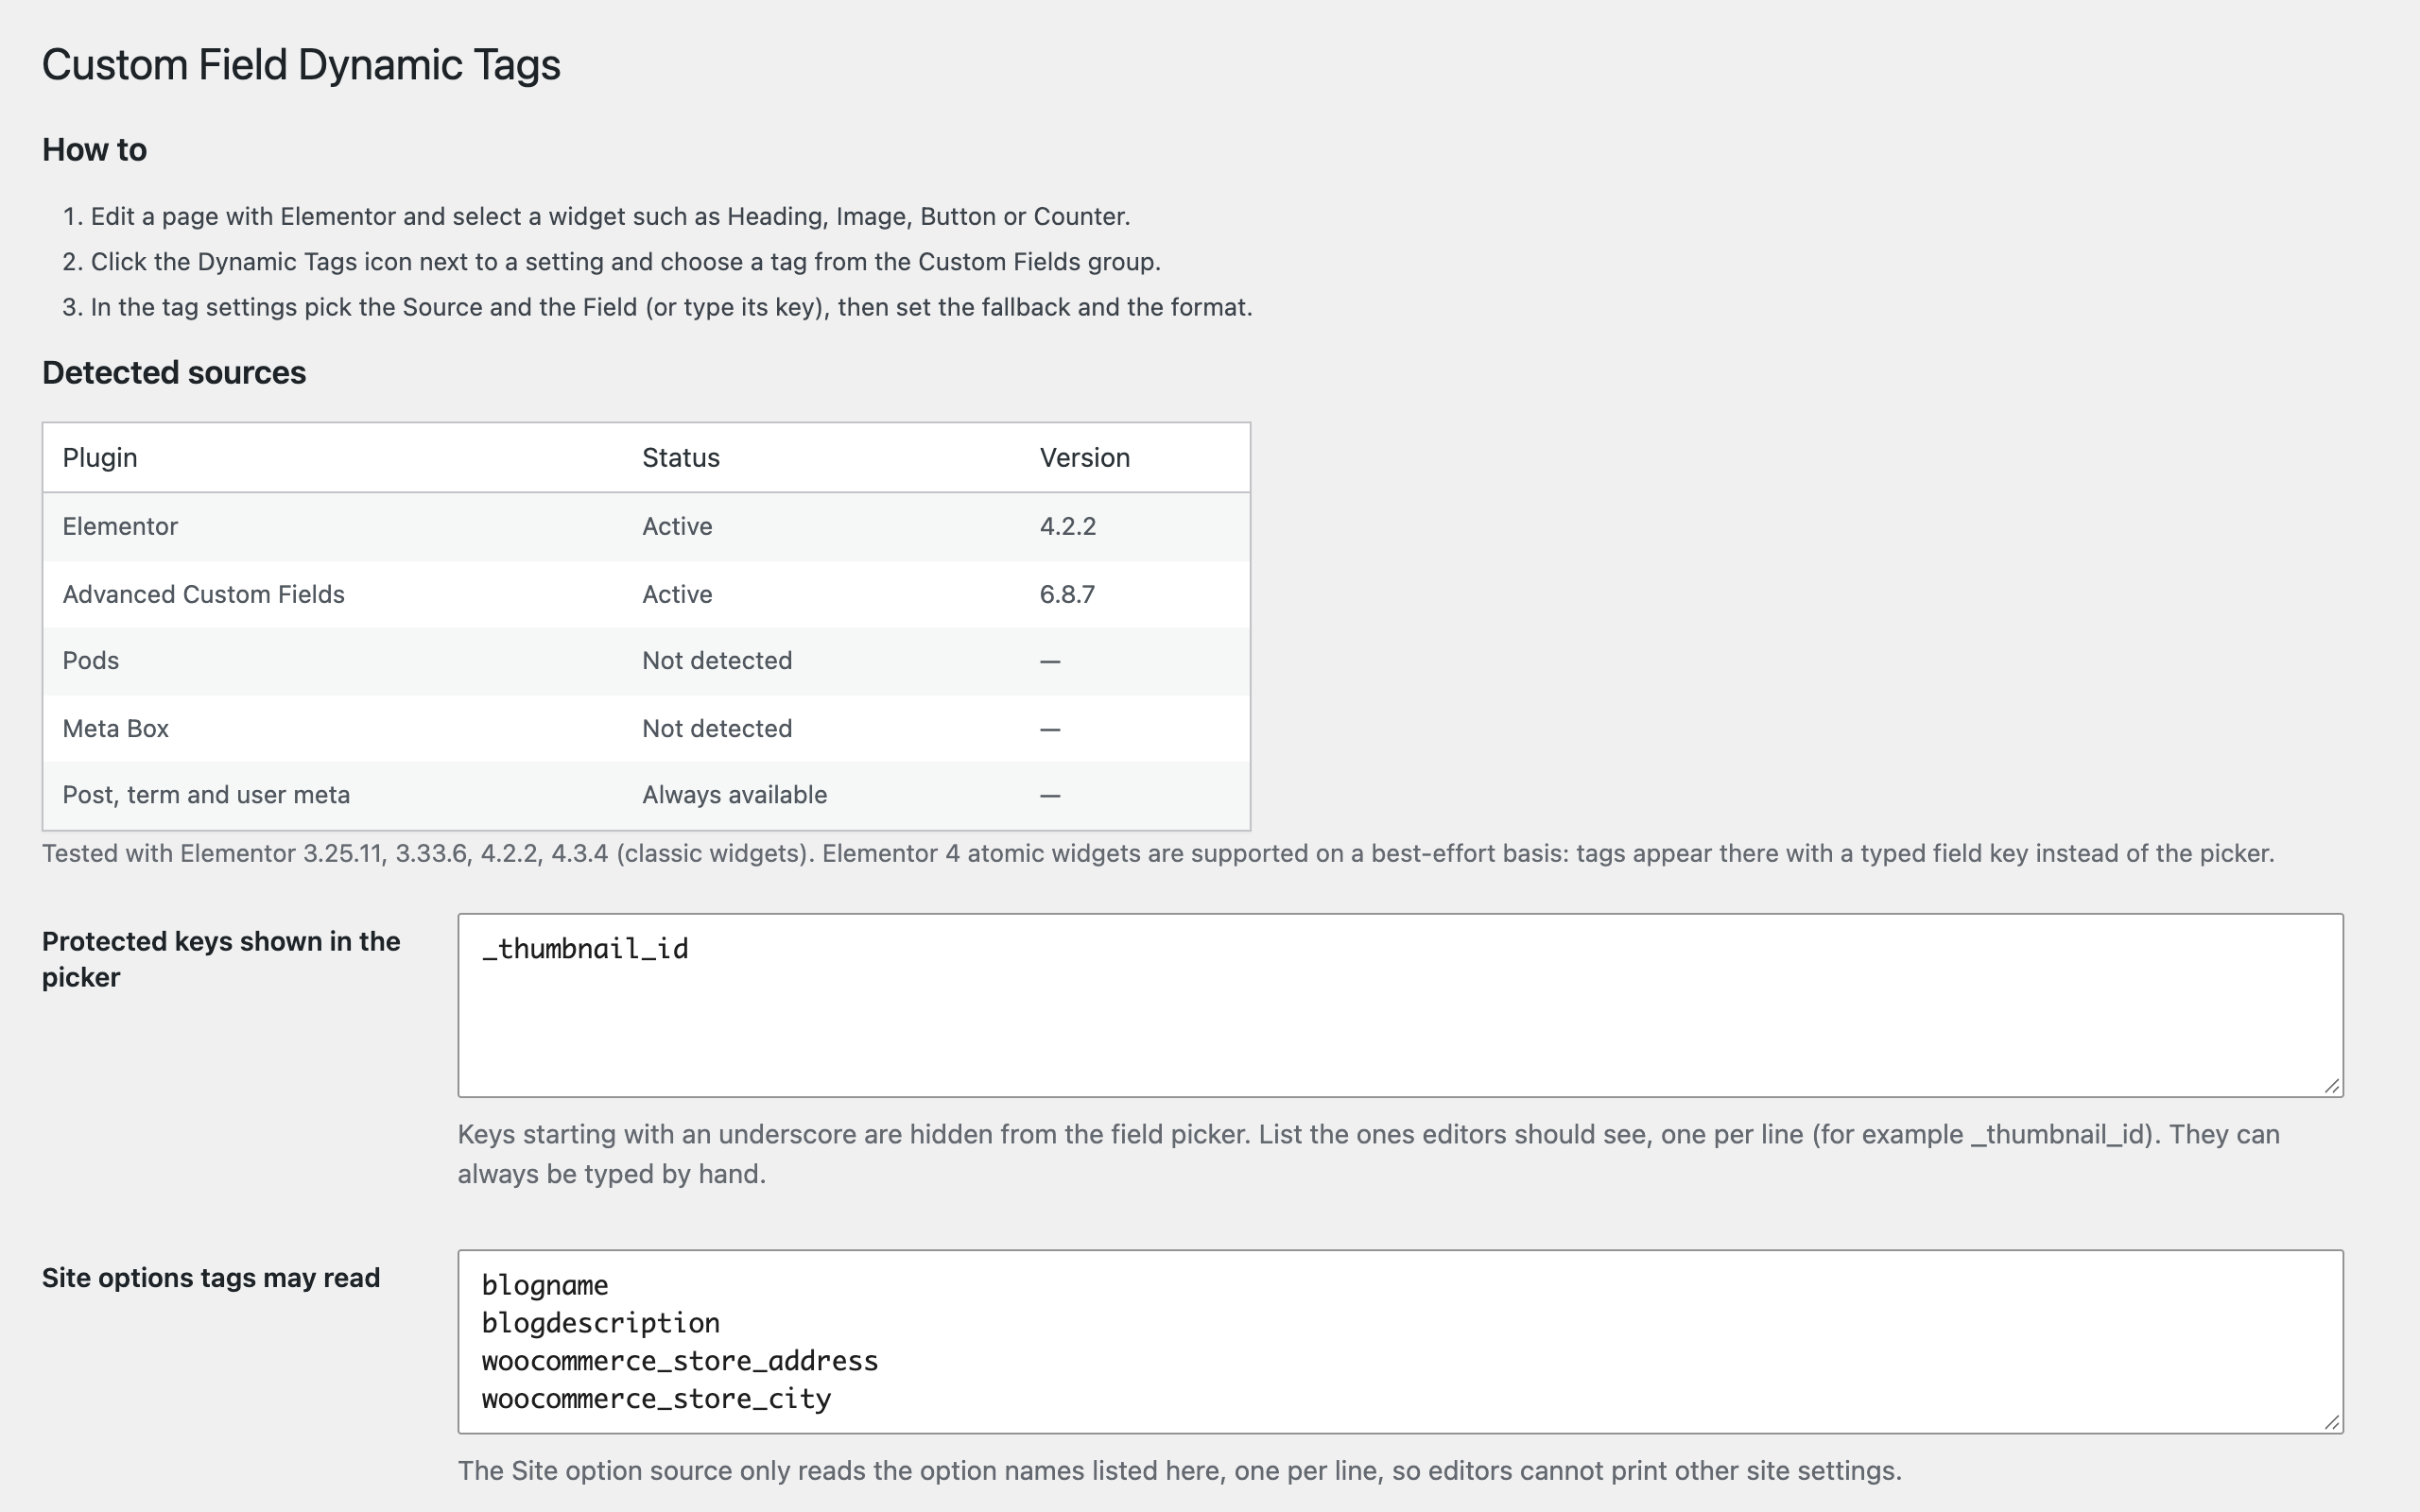Click ACF version 6.8.7 cell

(1067, 595)
